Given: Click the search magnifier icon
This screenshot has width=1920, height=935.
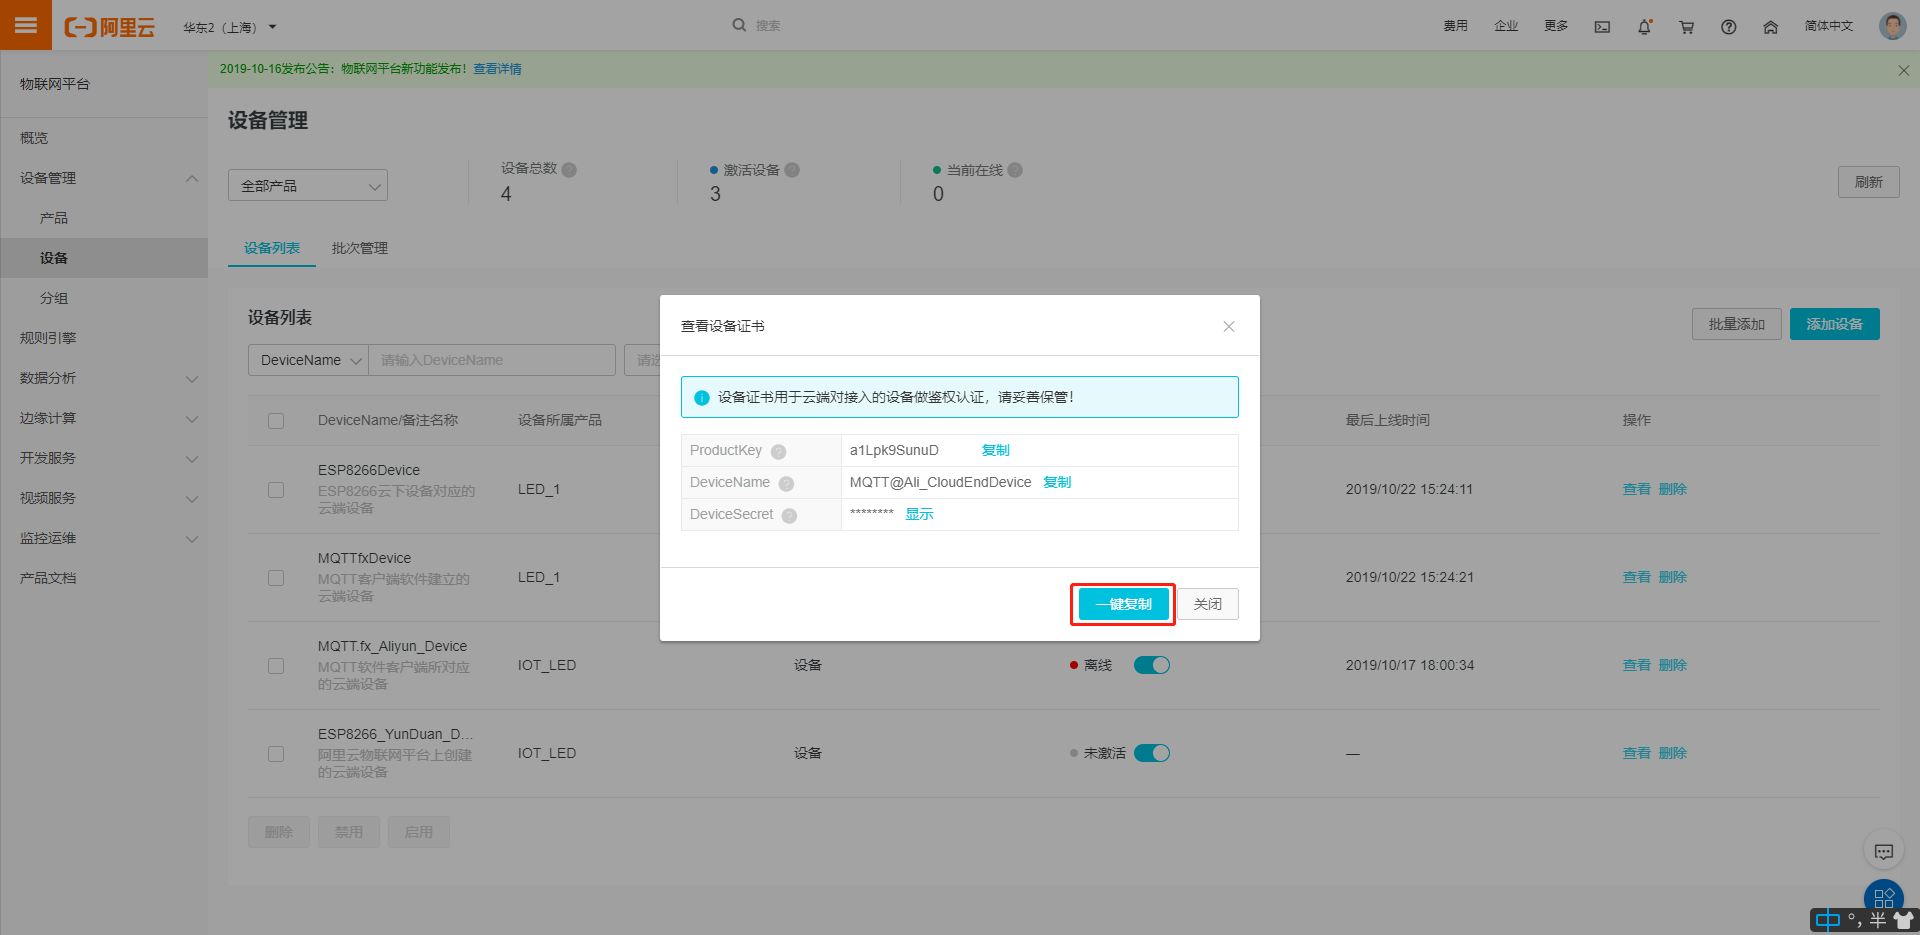Looking at the screenshot, I should point(738,24).
